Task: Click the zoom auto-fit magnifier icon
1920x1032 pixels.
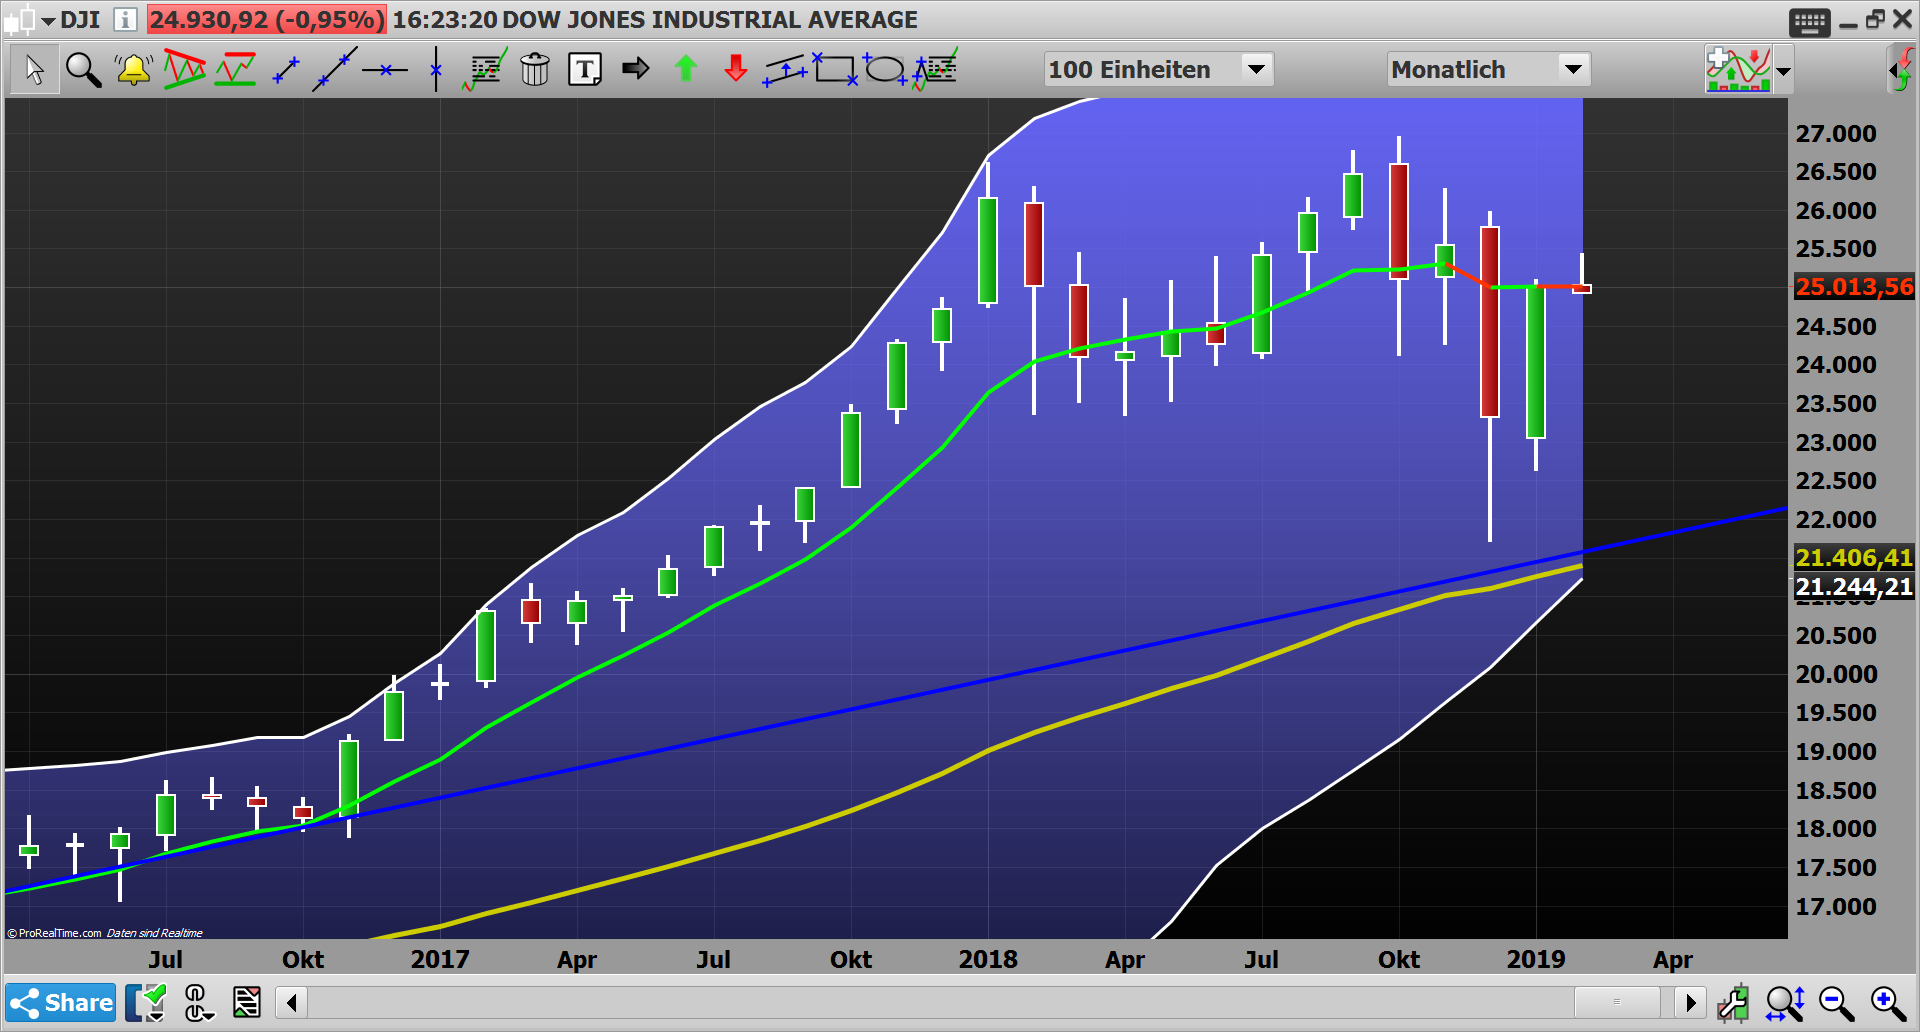Action: [x=1785, y=1003]
